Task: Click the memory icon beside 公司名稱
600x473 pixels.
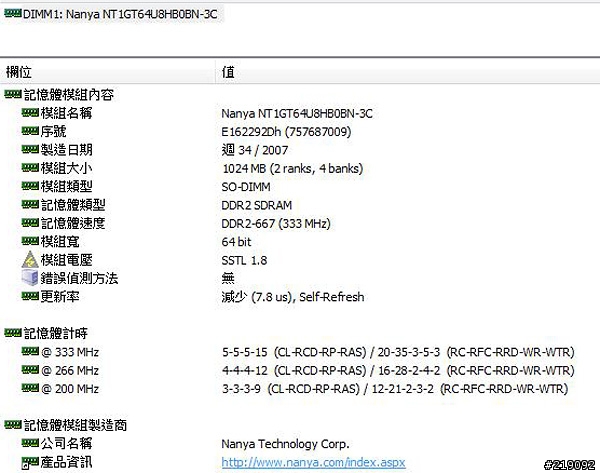Action: point(30,443)
